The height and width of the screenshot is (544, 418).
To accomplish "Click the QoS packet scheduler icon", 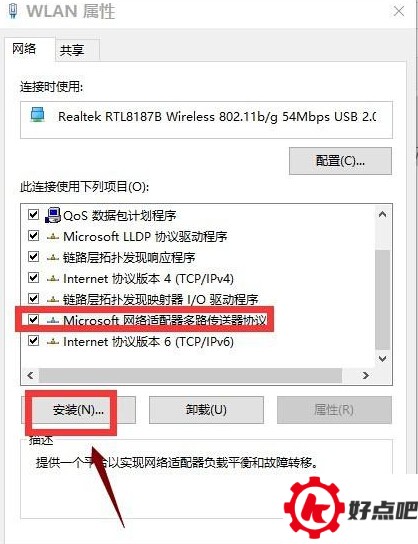I will 53,215.
